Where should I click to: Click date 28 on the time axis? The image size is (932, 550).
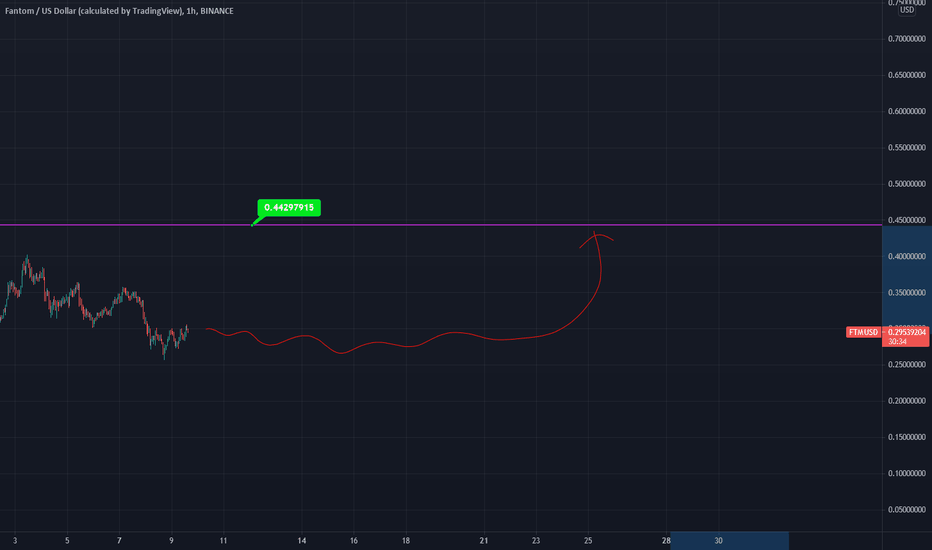pyautogui.click(x=666, y=540)
